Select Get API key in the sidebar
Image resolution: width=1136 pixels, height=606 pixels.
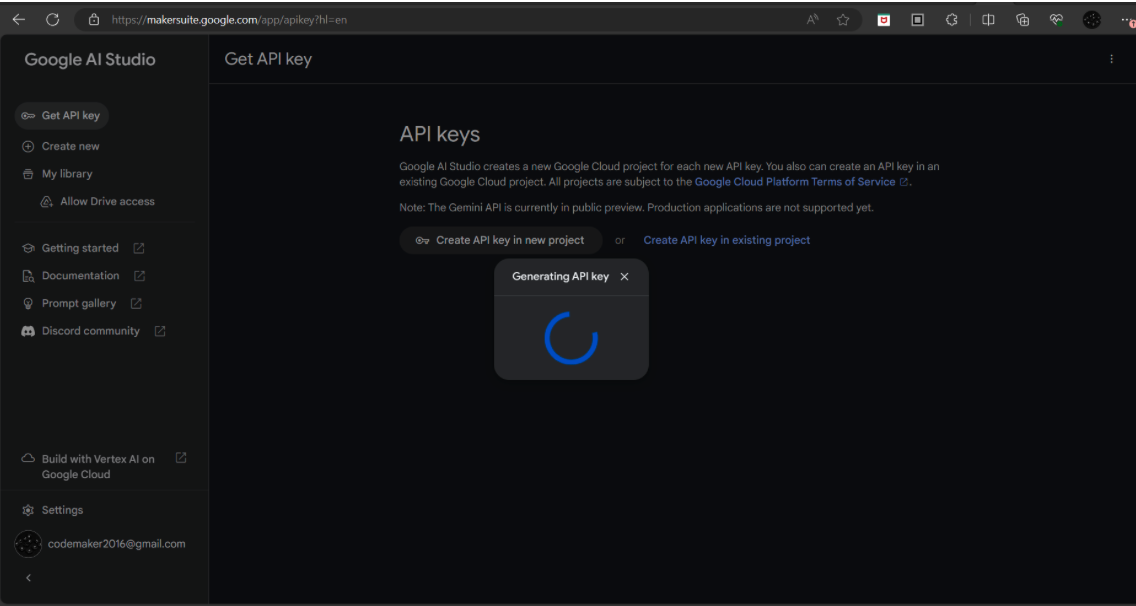(x=62, y=115)
